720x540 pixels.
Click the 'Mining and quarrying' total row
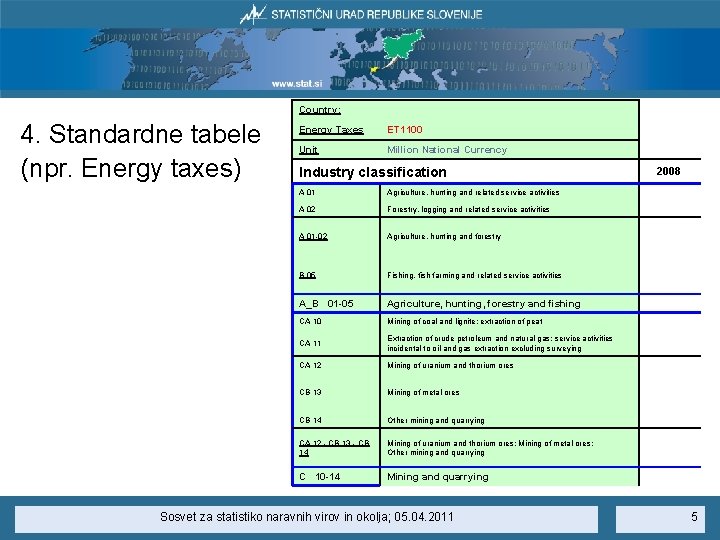pyautogui.click(x=438, y=477)
